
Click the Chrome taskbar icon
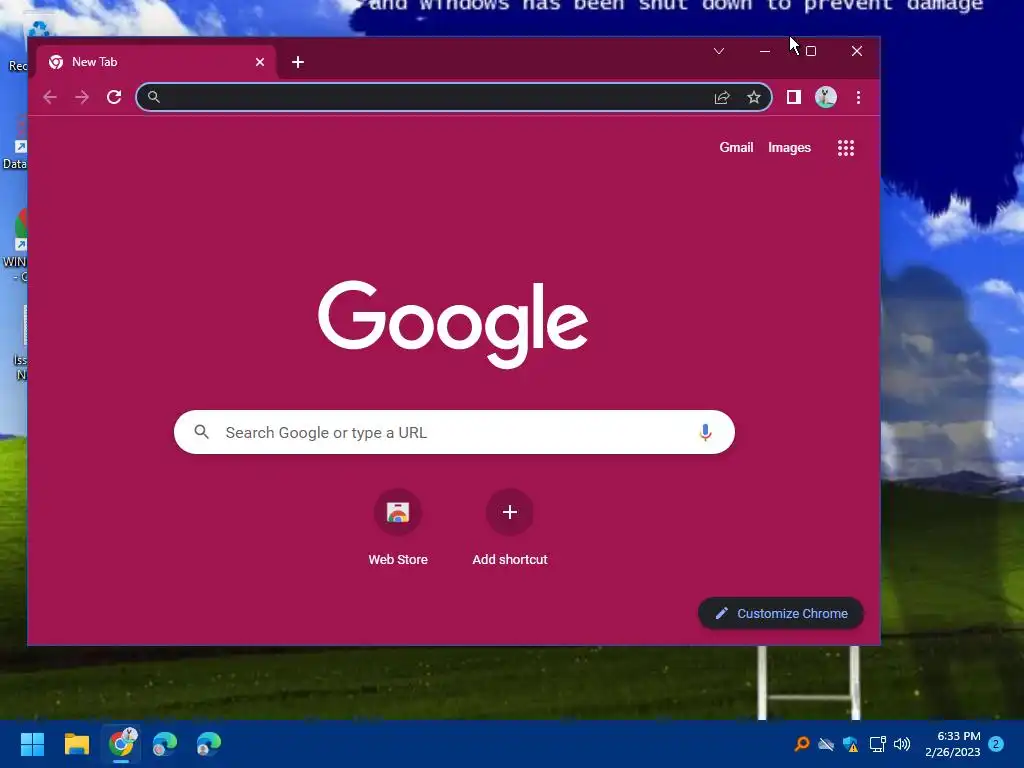point(121,744)
